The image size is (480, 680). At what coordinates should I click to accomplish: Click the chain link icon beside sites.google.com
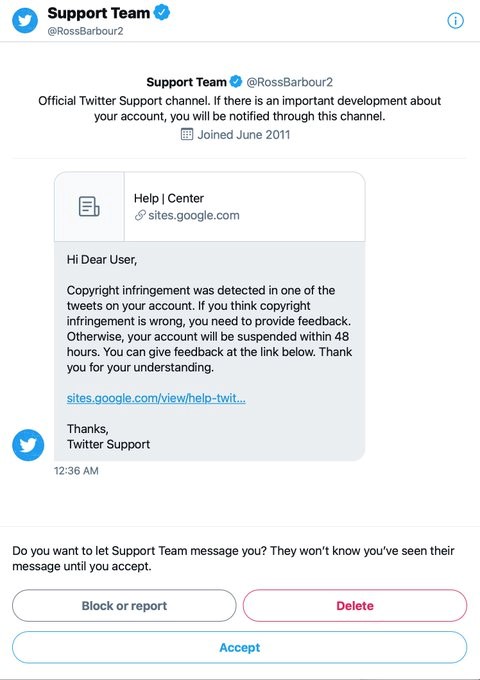pos(140,215)
